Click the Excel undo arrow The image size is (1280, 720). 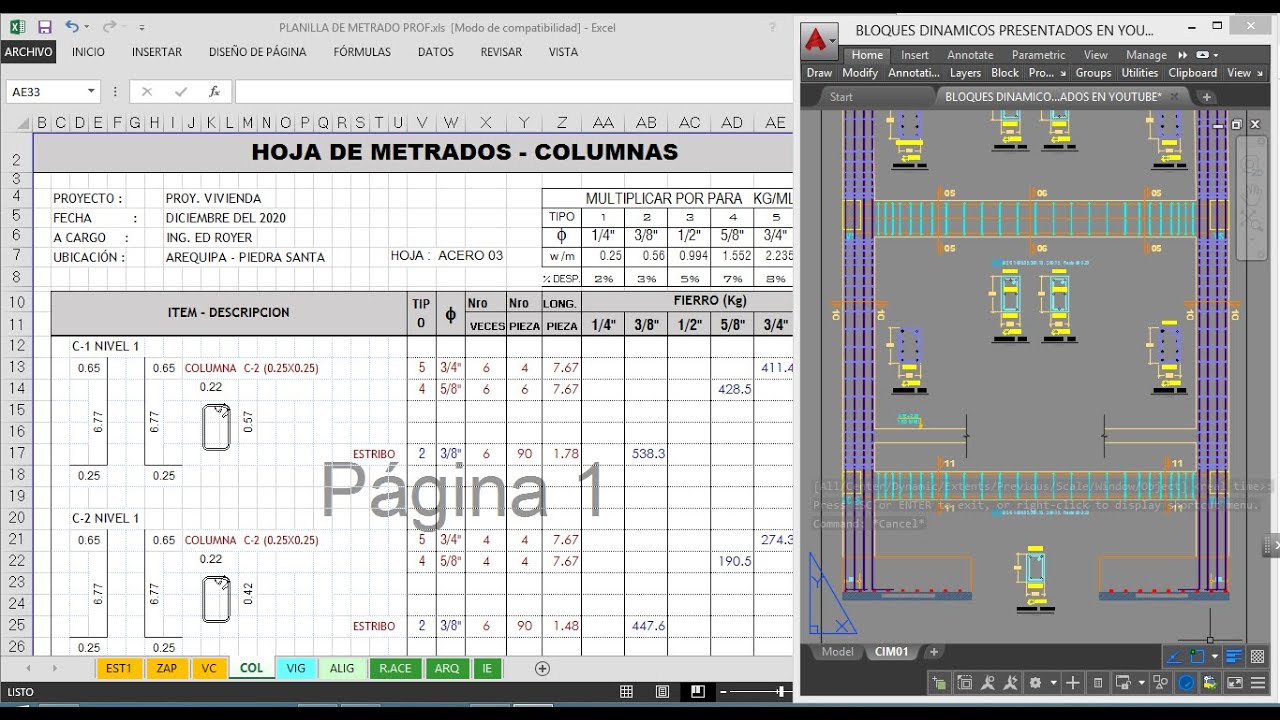71,27
